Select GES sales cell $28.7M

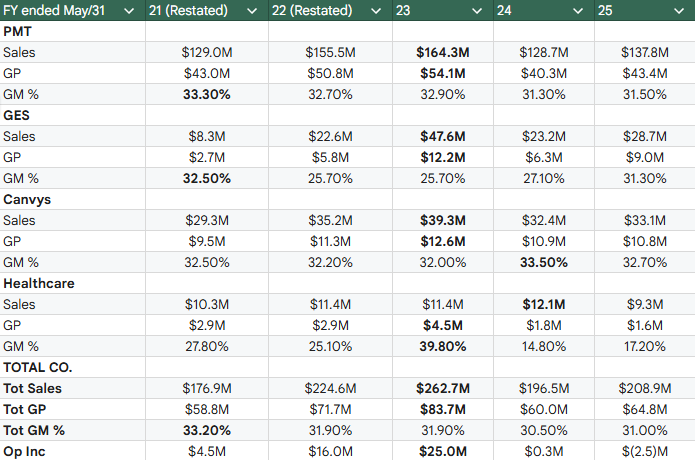point(645,136)
